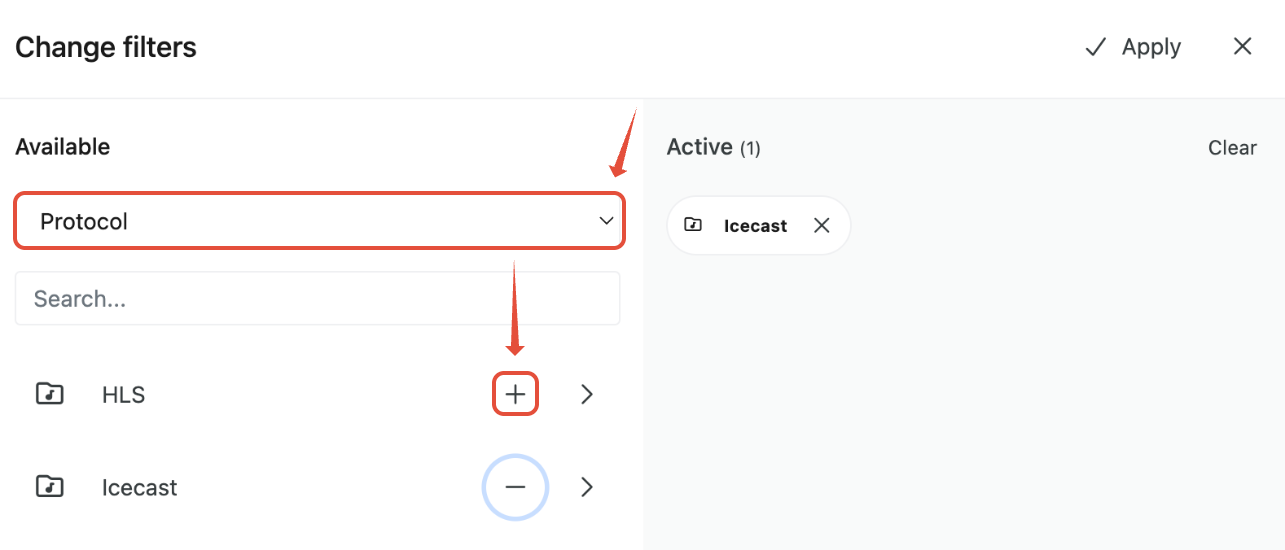Click the Active filters heading
Screen dimensions: 1285x550
coord(714,147)
